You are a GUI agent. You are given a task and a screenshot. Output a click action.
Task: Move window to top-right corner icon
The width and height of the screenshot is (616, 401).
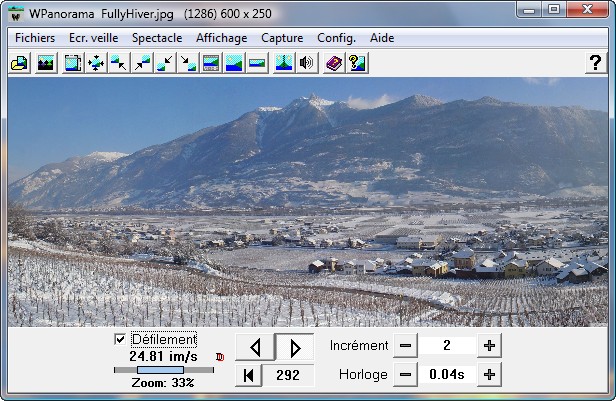pyautogui.click(x=142, y=63)
